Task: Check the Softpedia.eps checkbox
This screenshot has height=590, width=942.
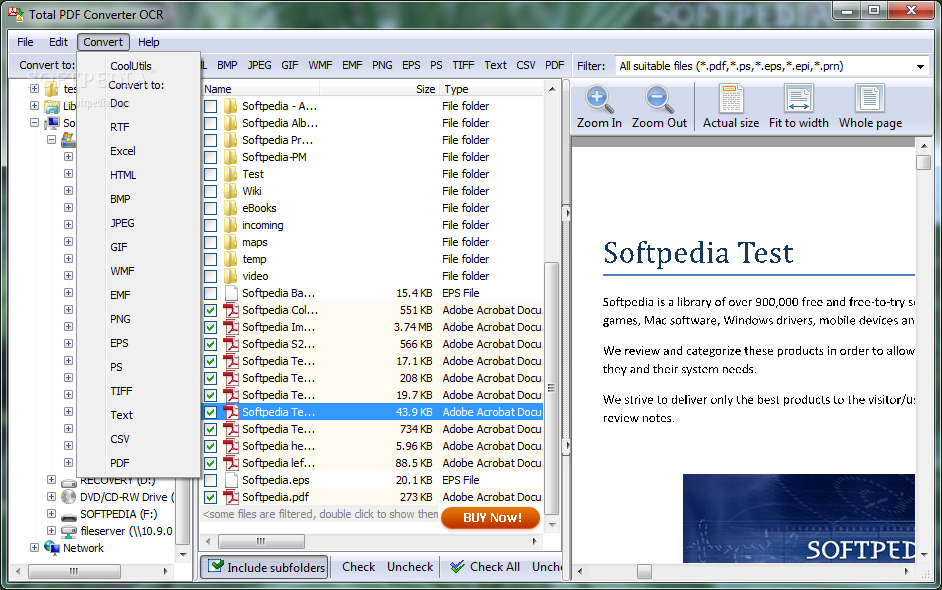Action: (x=210, y=481)
